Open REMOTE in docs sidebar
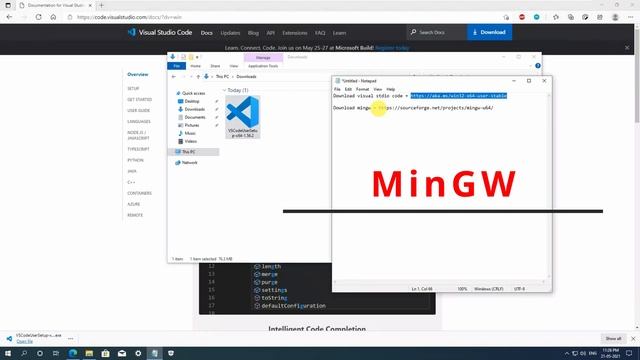The width and height of the screenshot is (640, 360). (x=135, y=215)
